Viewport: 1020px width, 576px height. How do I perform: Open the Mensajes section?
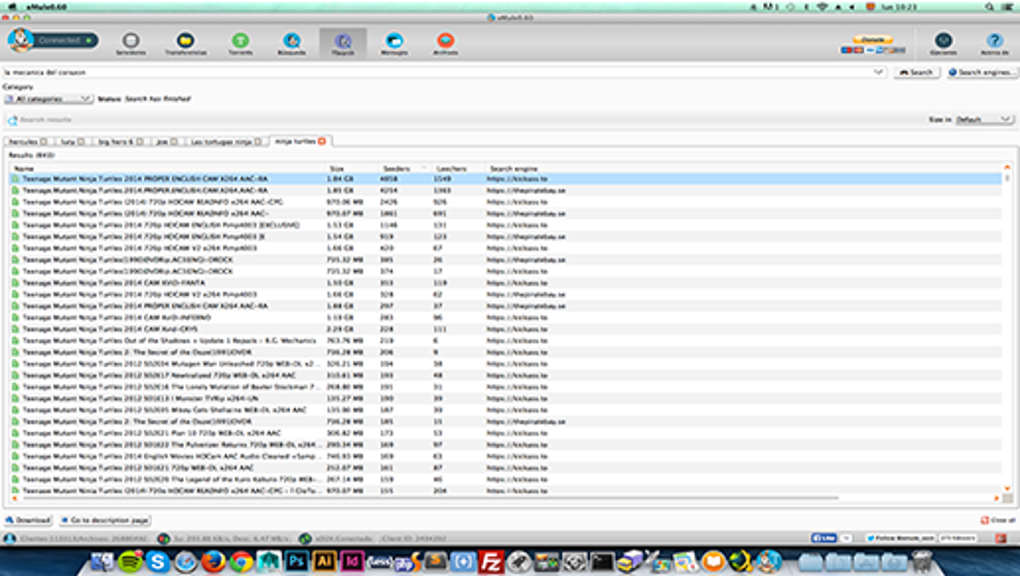394,44
